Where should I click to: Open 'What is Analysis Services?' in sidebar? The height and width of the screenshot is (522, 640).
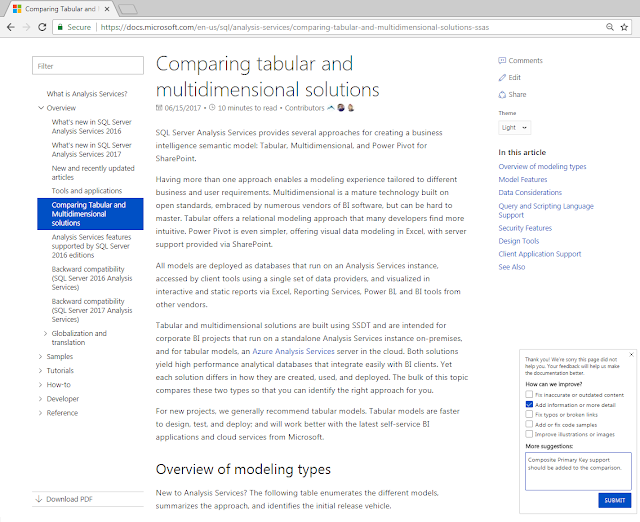(87, 94)
